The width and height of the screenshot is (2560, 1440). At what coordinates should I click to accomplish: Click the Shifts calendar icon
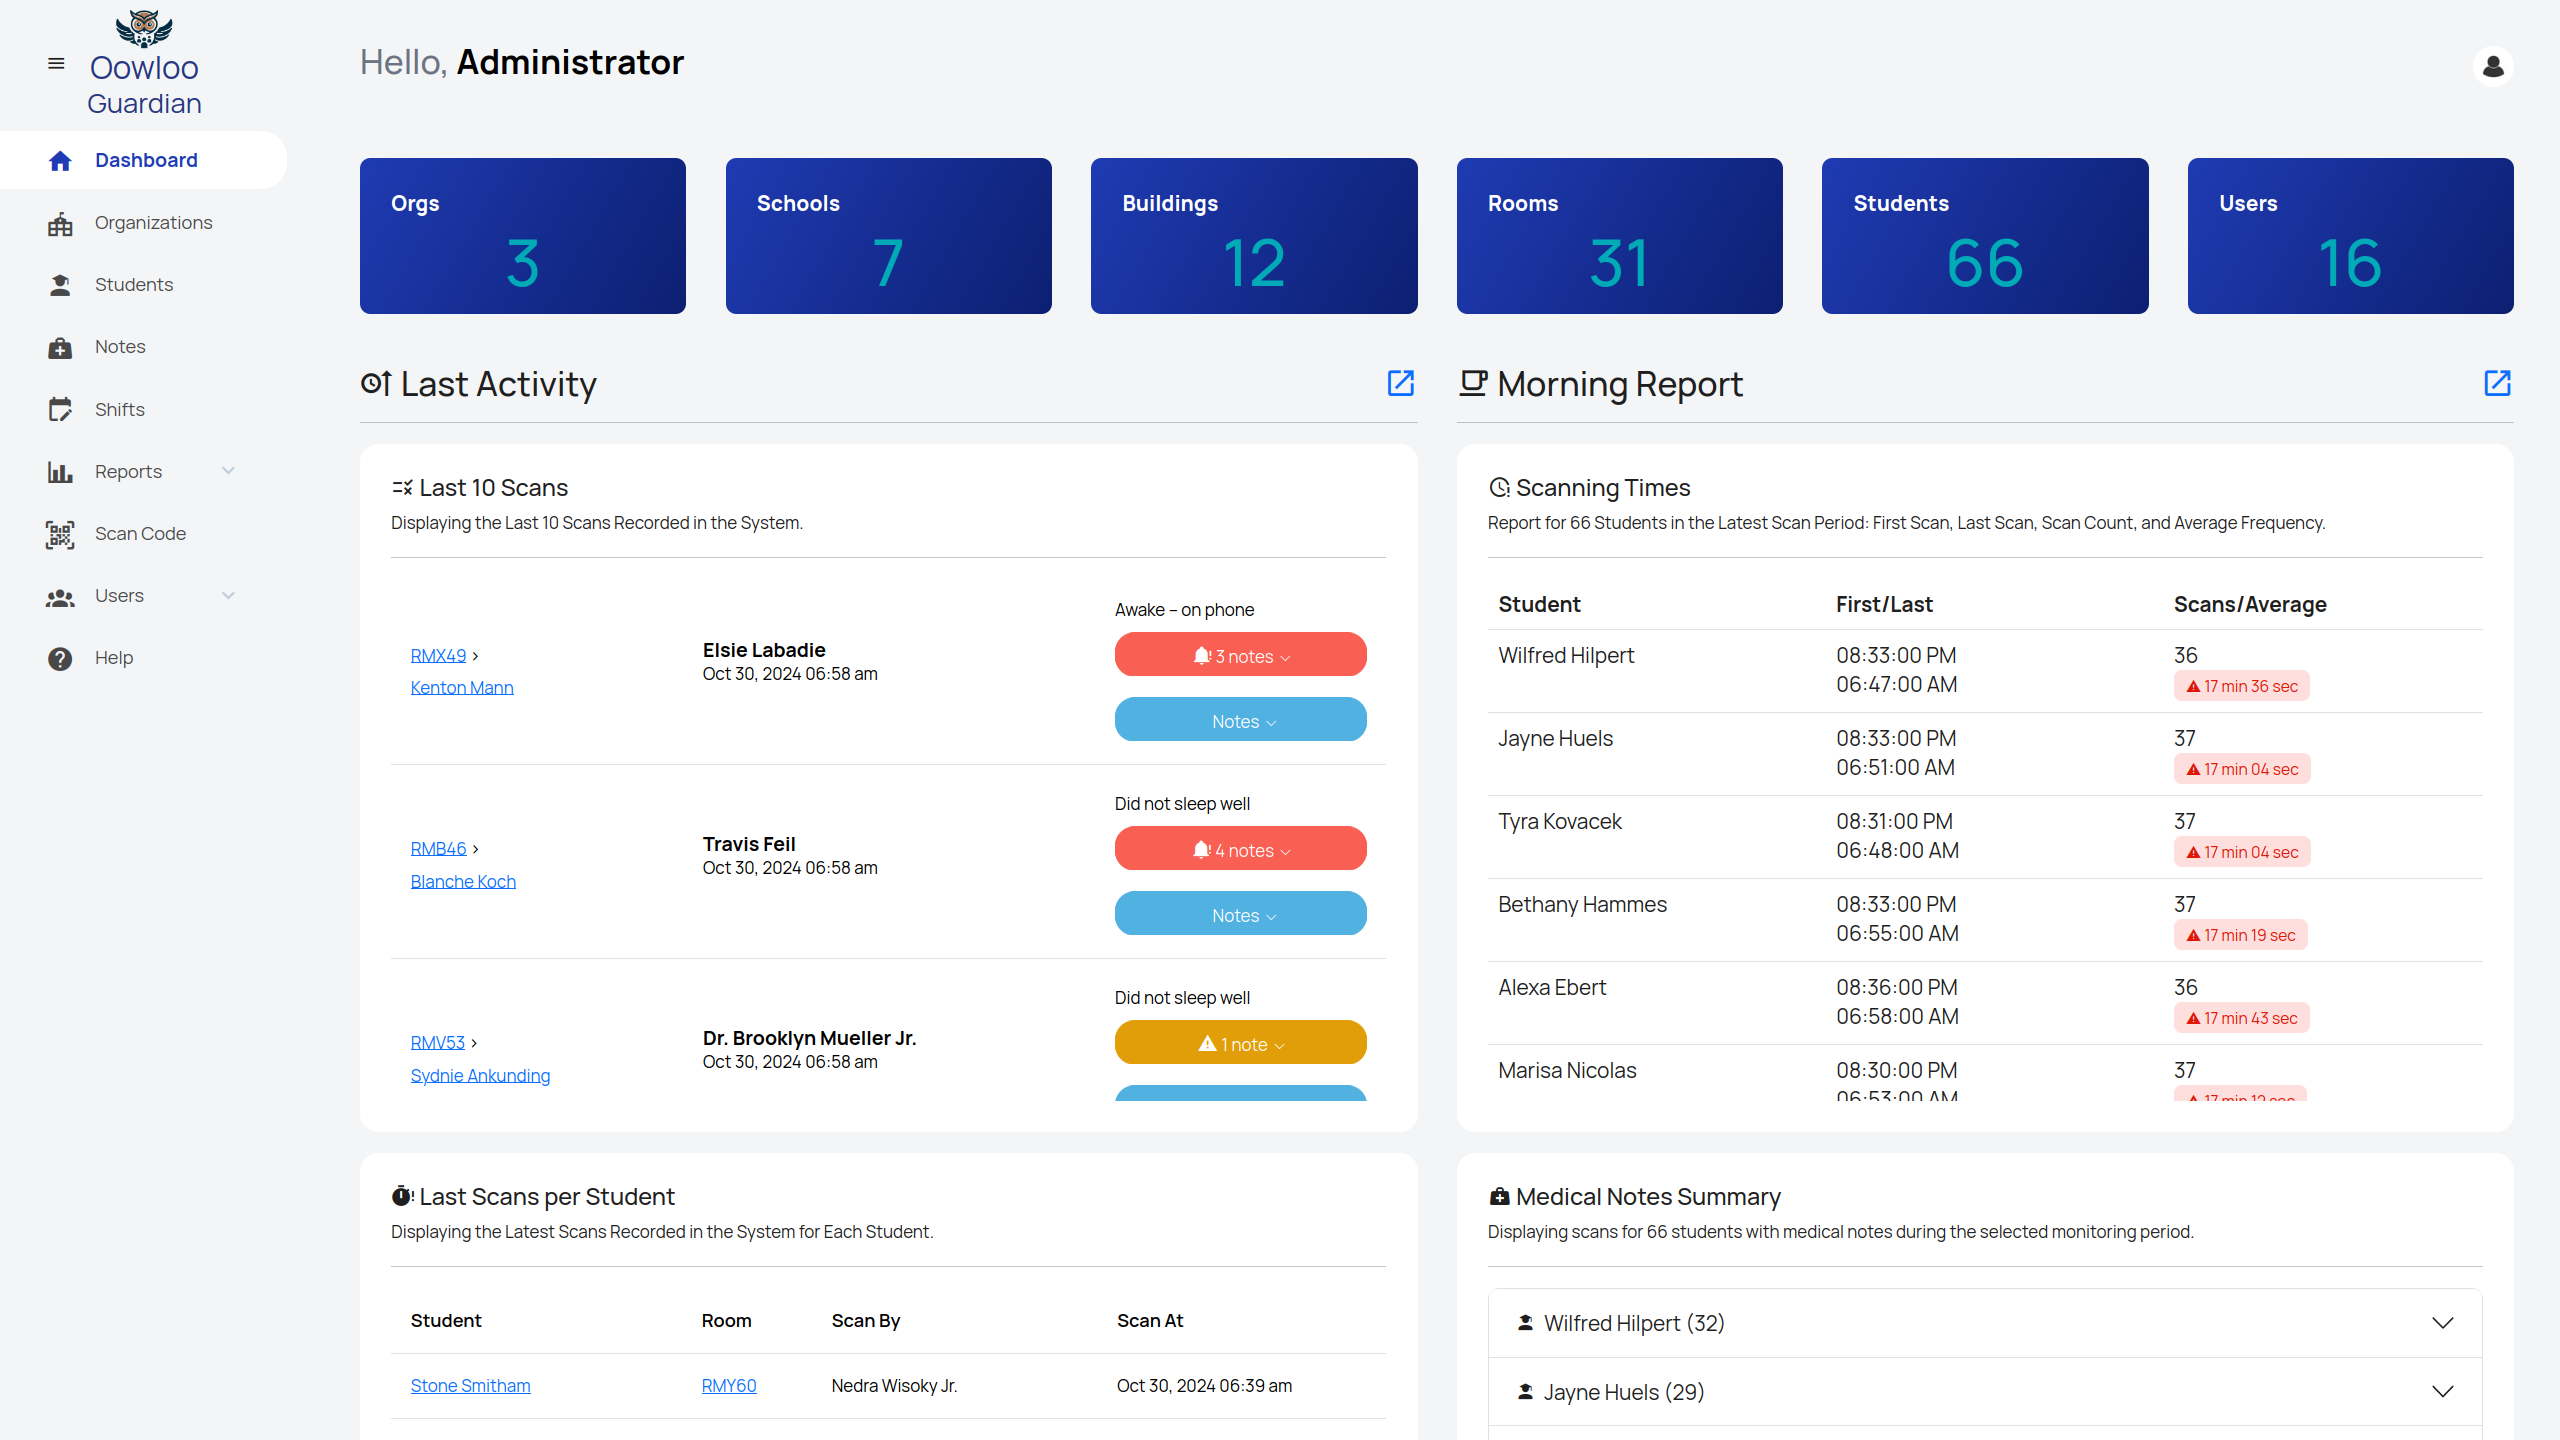pyautogui.click(x=60, y=410)
